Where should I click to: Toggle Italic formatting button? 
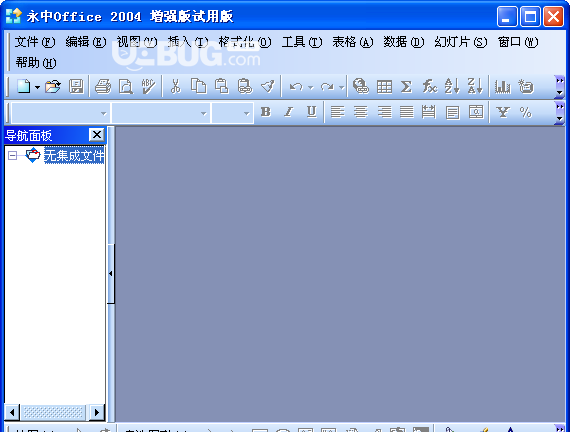pos(289,112)
